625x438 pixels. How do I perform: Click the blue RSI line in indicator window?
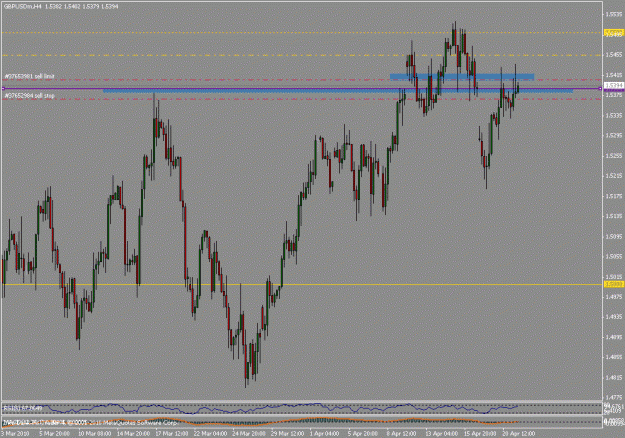tap(259, 409)
